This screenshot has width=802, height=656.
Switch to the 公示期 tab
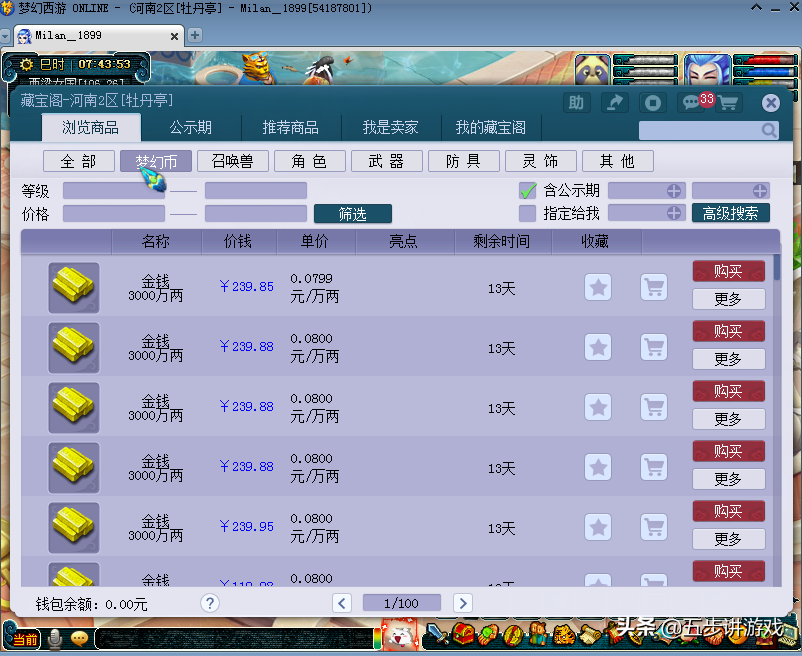click(x=190, y=127)
